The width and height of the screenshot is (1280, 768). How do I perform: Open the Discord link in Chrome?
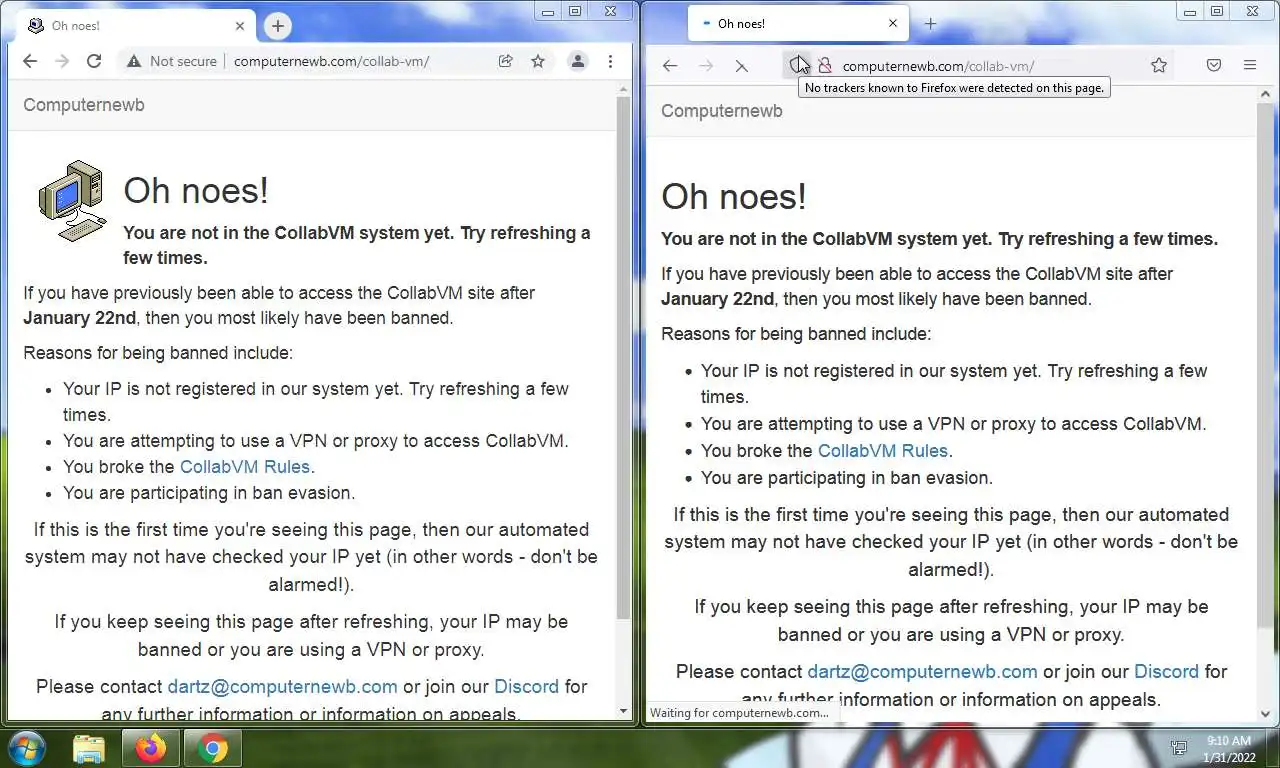tap(526, 687)
